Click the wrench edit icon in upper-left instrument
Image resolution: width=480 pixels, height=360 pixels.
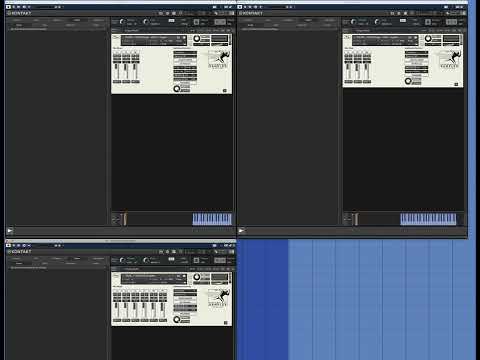pyautogui.click(x=115, y=37)
